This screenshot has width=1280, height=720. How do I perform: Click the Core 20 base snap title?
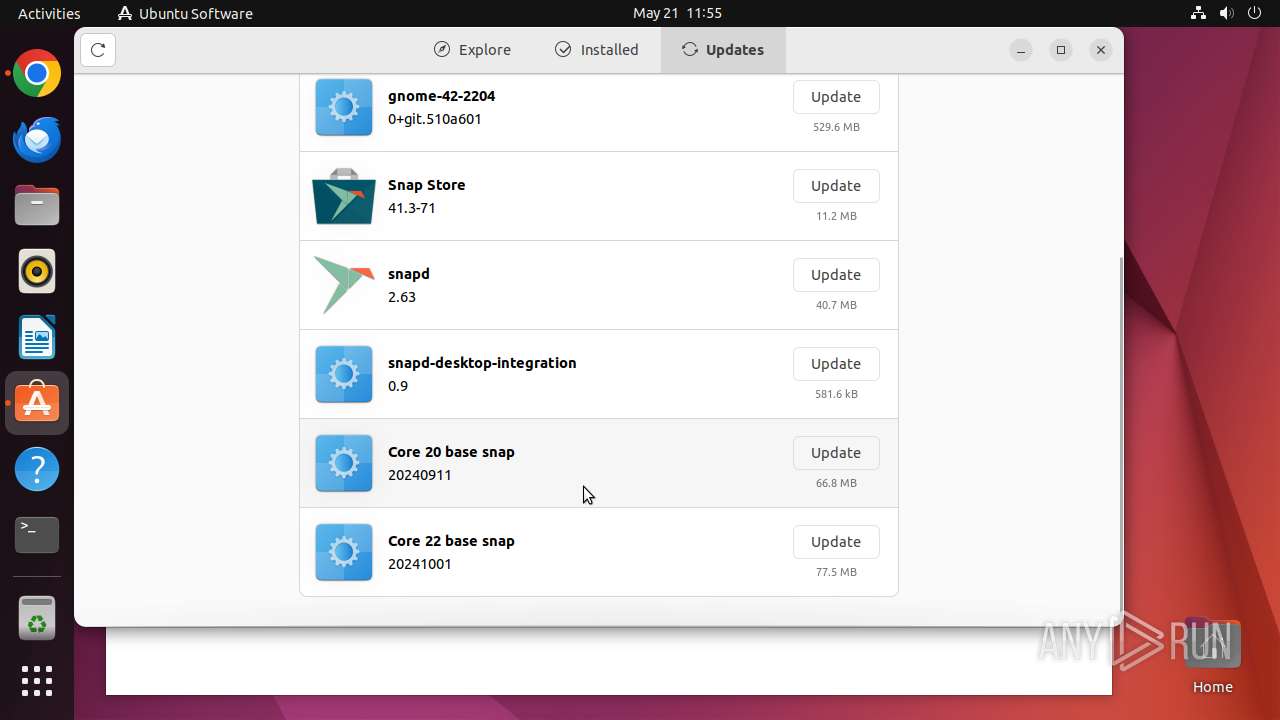[451, 452]
